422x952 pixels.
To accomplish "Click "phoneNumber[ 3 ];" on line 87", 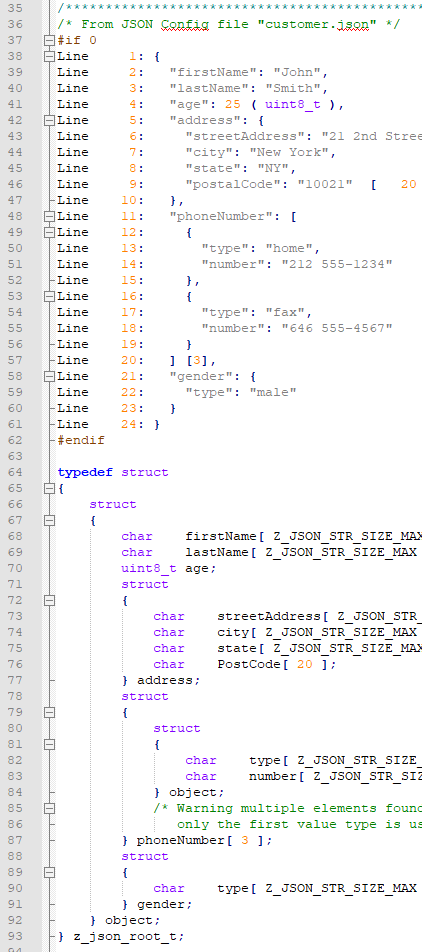I will 205,840.
